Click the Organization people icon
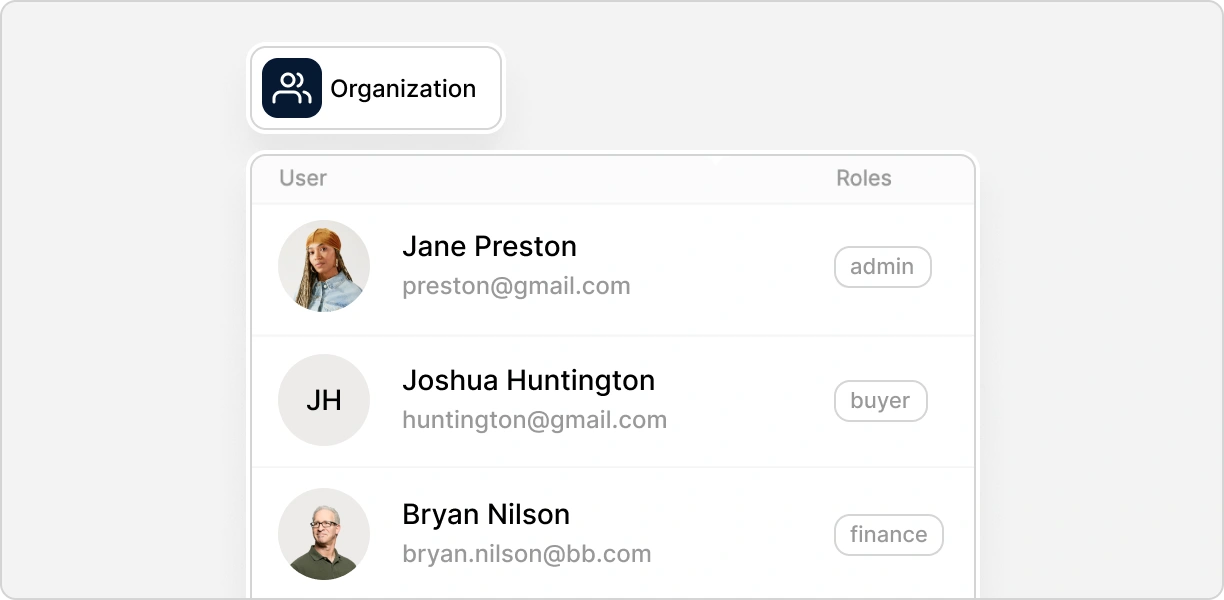 pyautogui.click(x=292, y=88)
